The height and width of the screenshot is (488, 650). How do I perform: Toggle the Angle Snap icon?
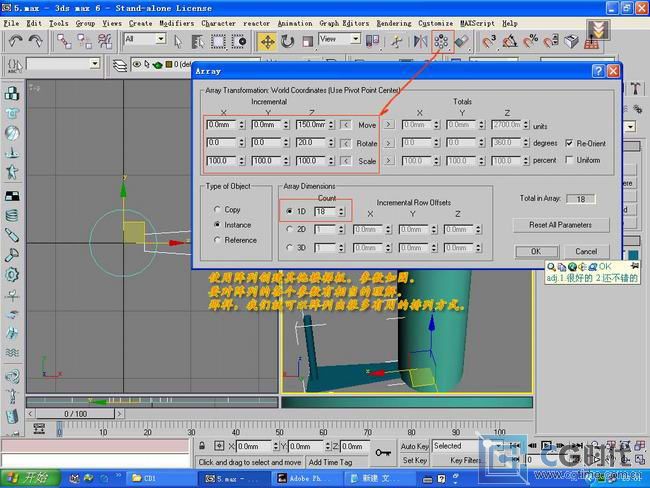coord(510,41)
